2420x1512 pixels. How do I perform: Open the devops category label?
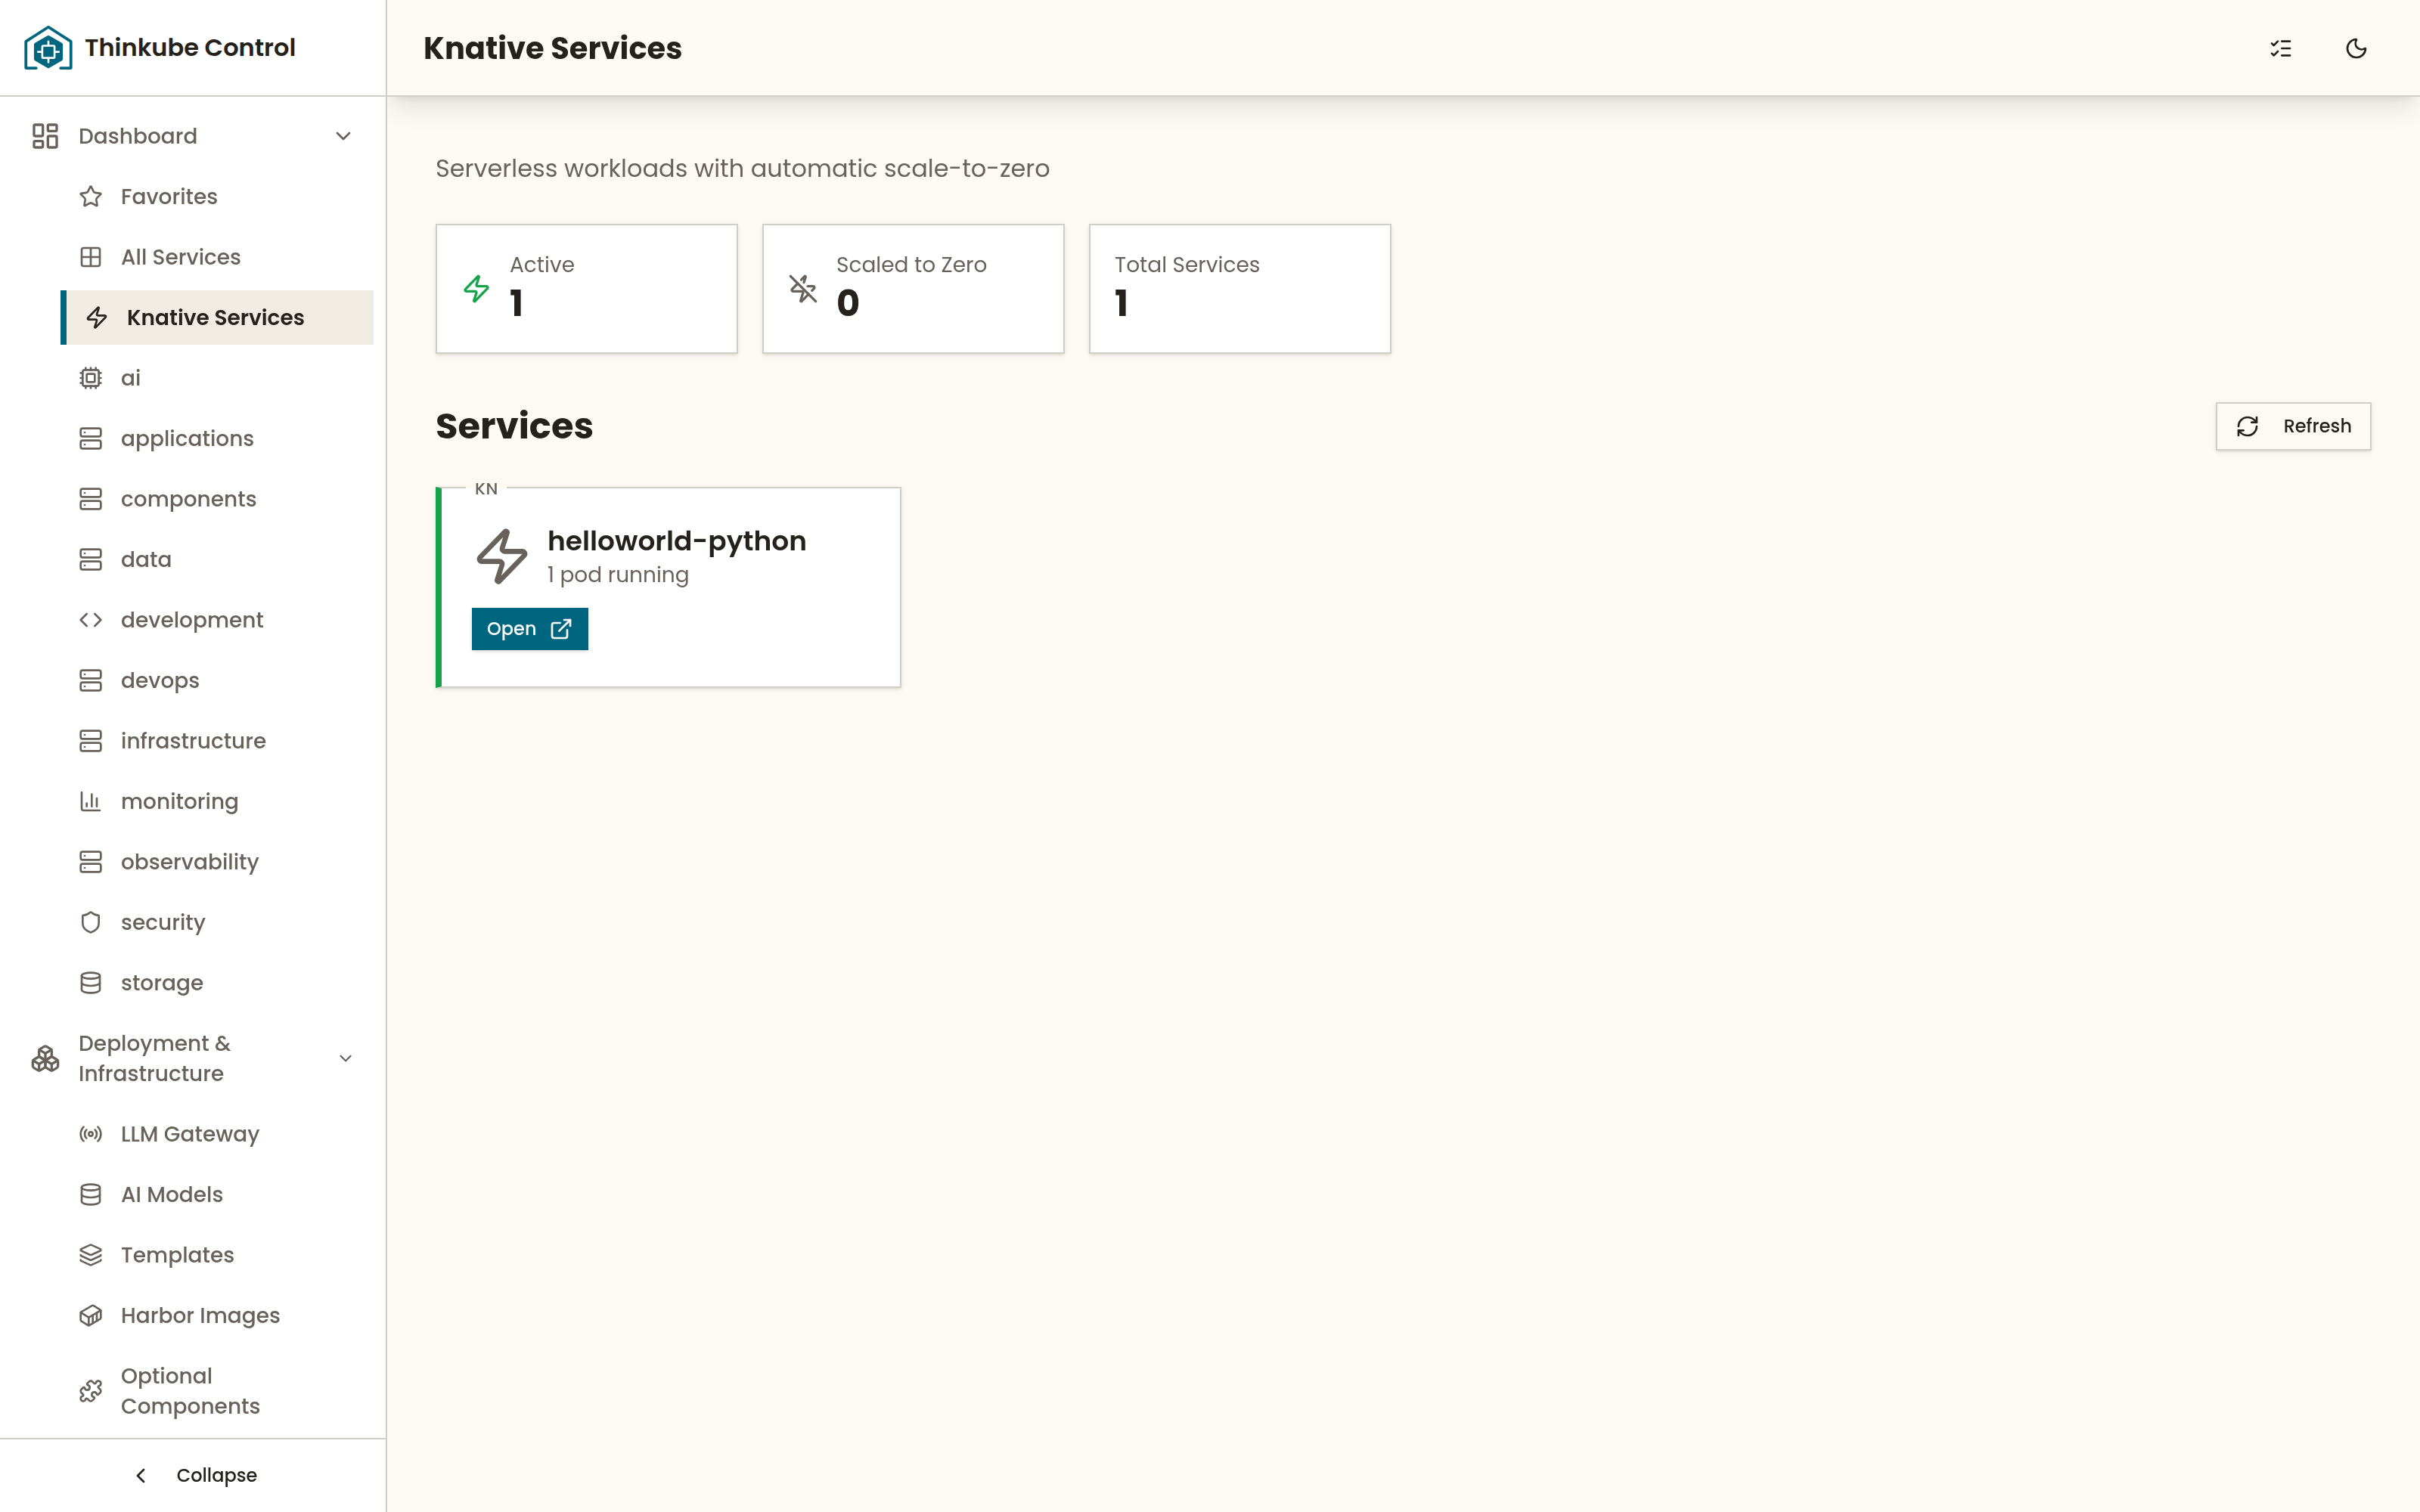tap(160, 681)
